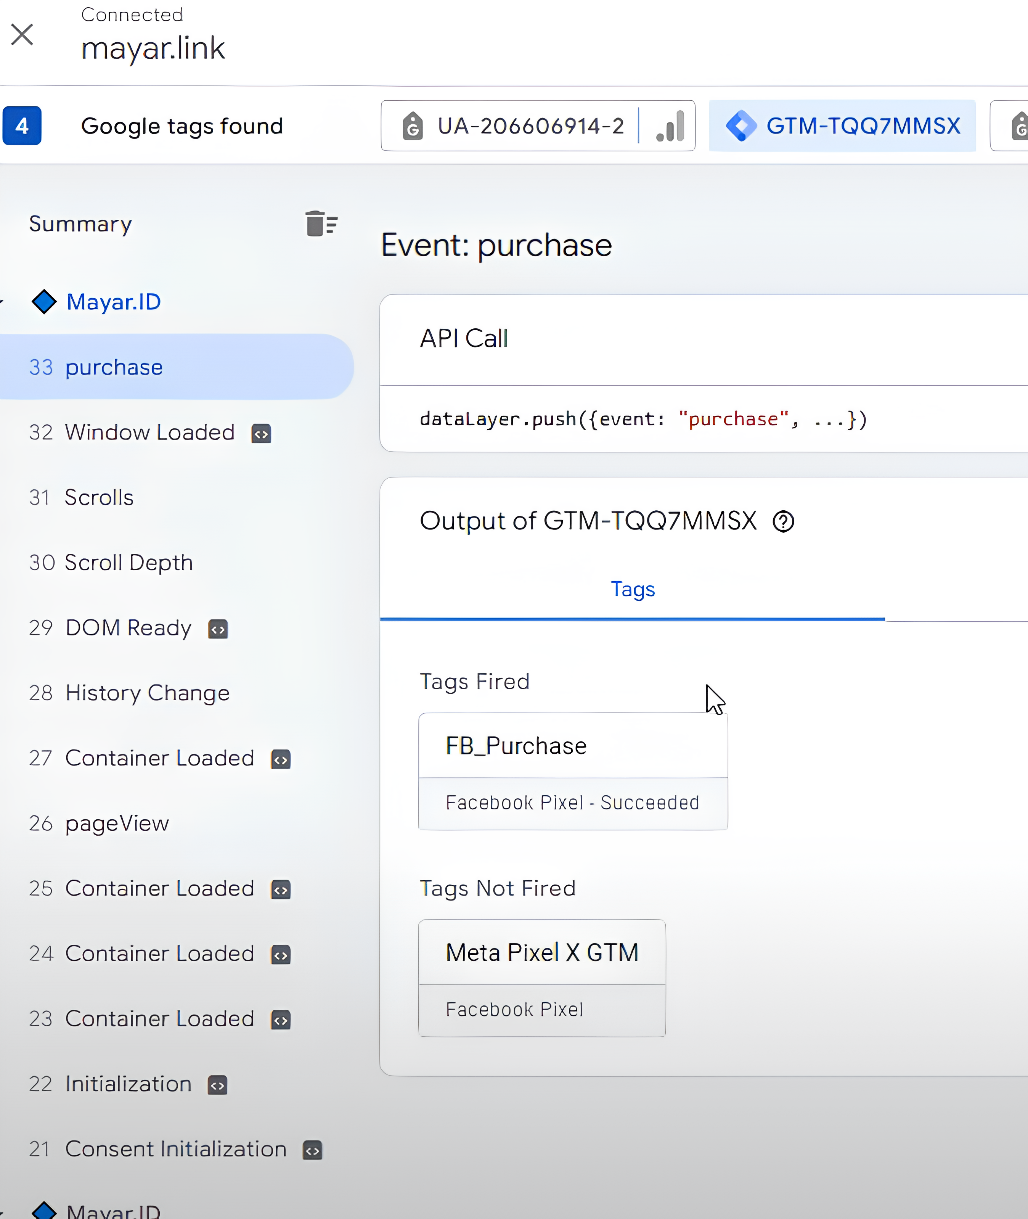Click code icon next to DOM Ready
The image size is (1028, 1219).
coord(218,629)
